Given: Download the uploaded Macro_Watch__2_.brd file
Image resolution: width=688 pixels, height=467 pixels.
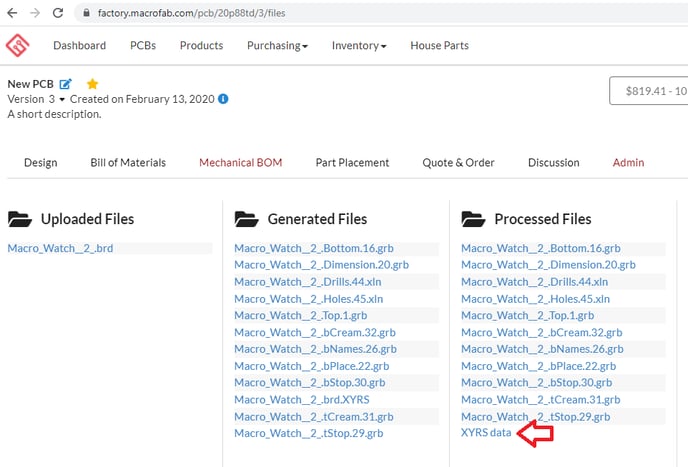Looking at the screenshot, I should (61, 248).
